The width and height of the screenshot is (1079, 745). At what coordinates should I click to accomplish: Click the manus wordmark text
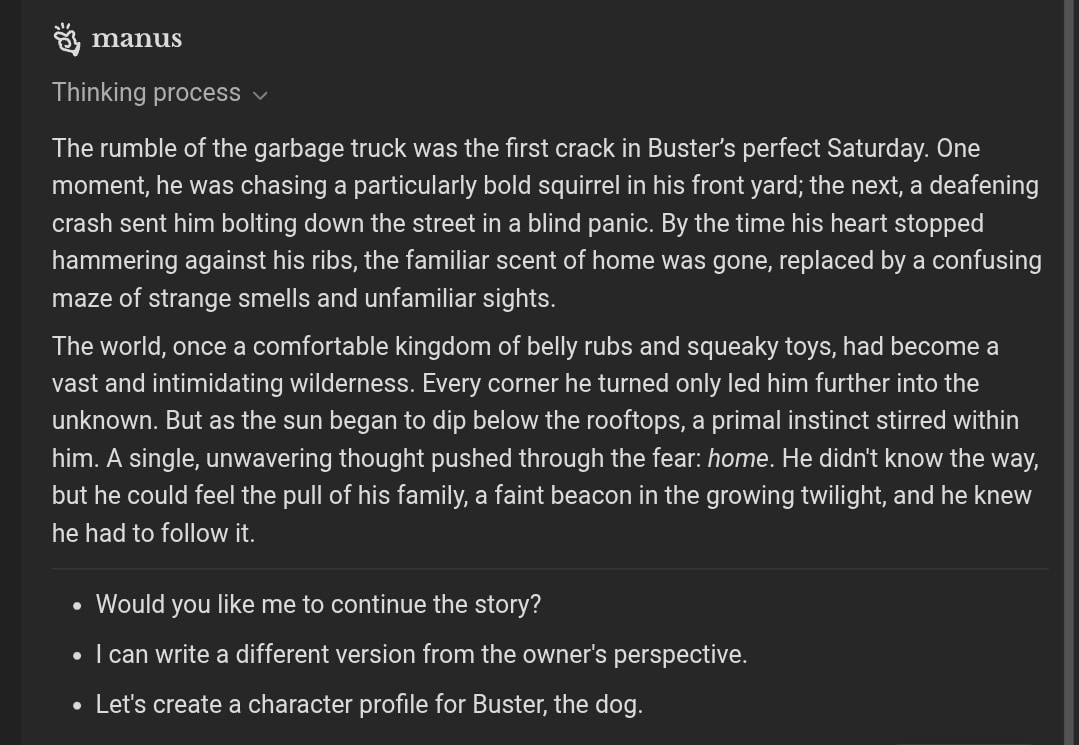coord(137,39)
